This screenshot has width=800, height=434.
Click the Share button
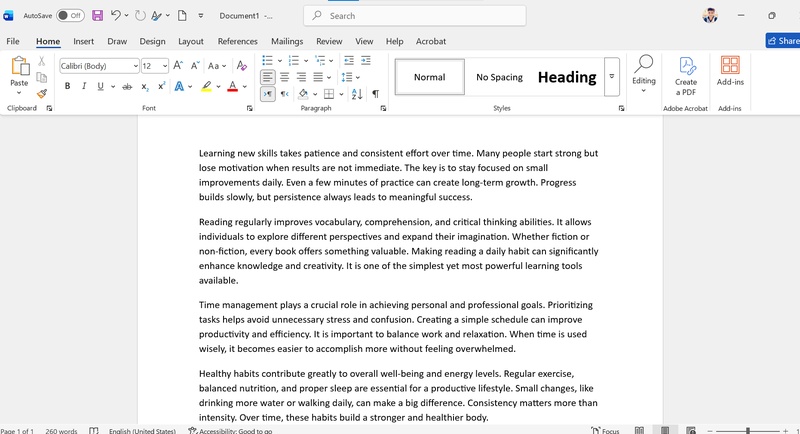pos(783,41)
